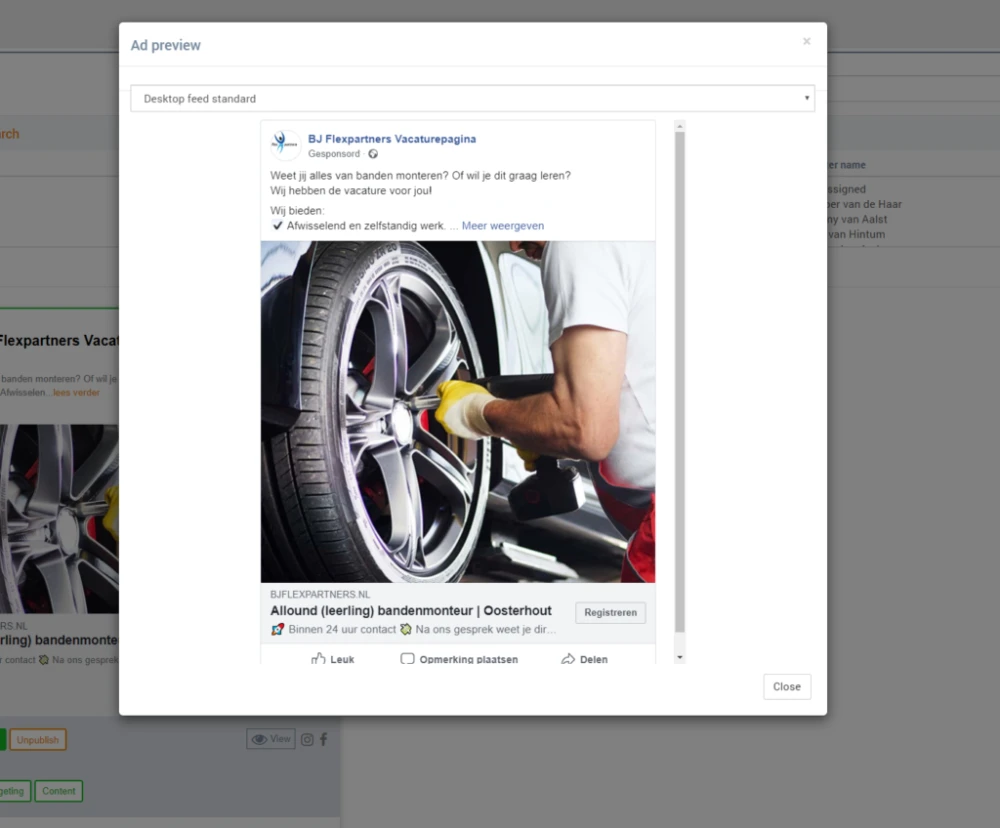
Task: Expand ad text via Meer weergeven
Action: pyautogui.click(x=503, y=226)
